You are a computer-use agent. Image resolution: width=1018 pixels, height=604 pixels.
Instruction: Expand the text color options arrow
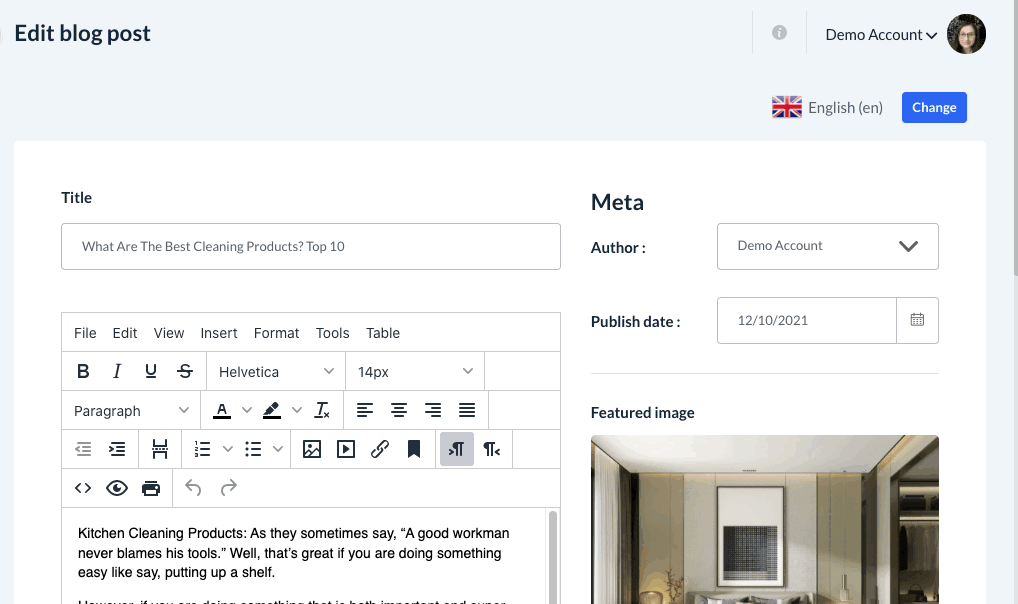click(x=247, y=410)
